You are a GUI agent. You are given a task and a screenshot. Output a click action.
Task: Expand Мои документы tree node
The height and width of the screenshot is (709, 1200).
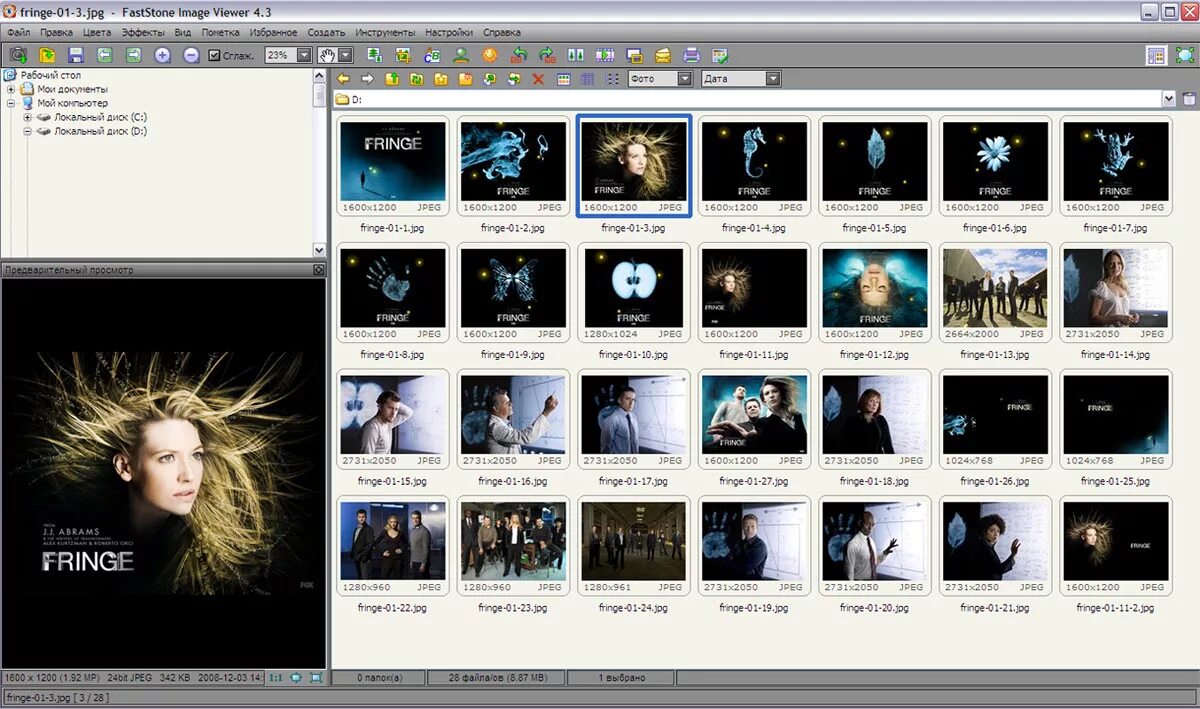(x=11, y=89)
